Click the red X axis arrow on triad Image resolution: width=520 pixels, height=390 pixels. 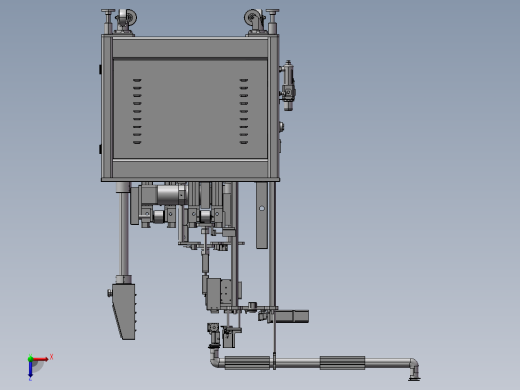point(41,359)
